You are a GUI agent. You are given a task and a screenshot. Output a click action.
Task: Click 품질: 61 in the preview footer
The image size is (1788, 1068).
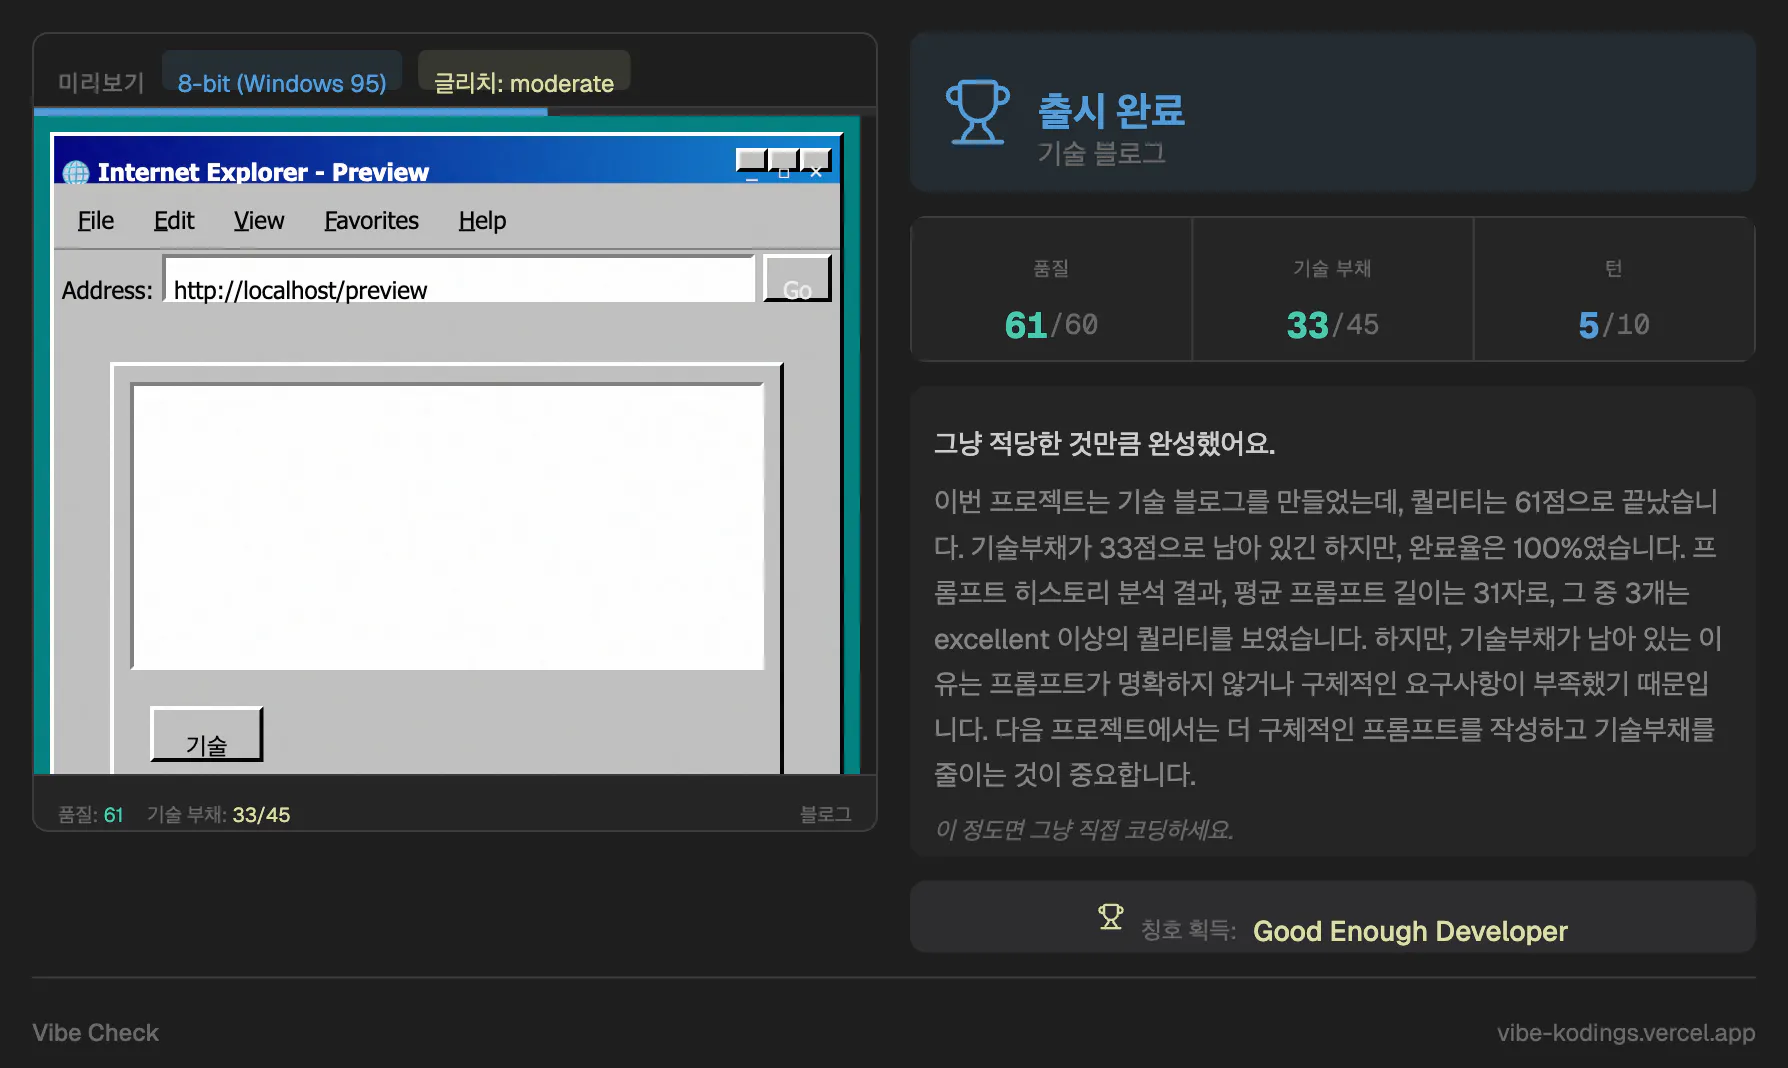90,815
